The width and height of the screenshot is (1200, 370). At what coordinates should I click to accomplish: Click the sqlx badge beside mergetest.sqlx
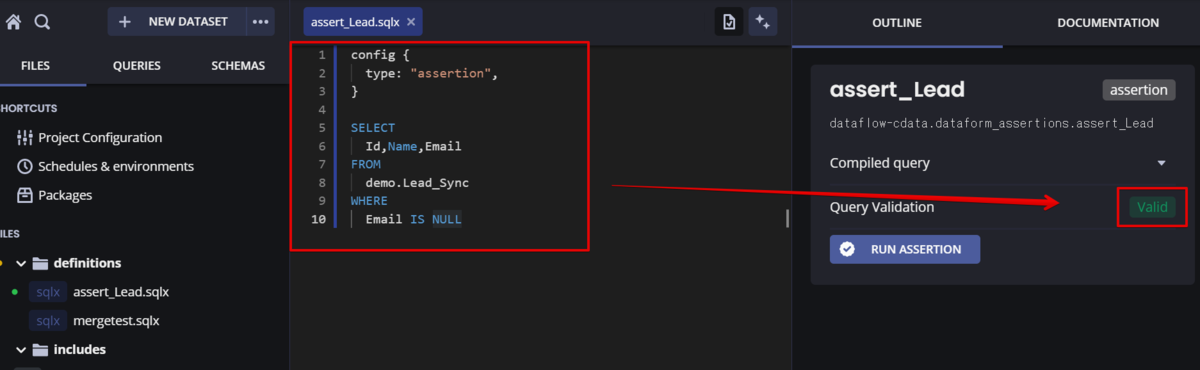coord(48,321)
